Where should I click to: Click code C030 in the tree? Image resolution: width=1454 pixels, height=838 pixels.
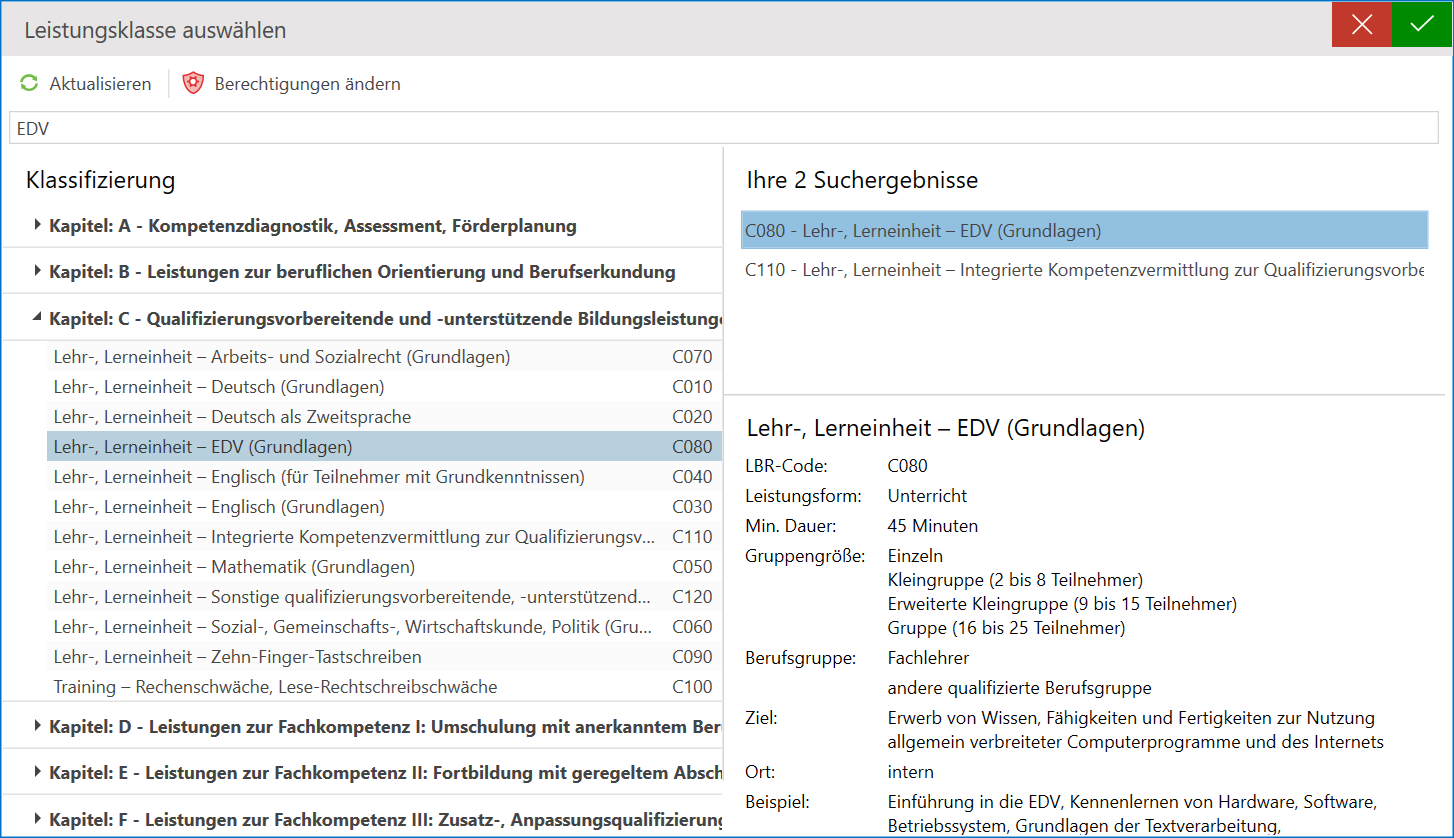tap(692, 507)
